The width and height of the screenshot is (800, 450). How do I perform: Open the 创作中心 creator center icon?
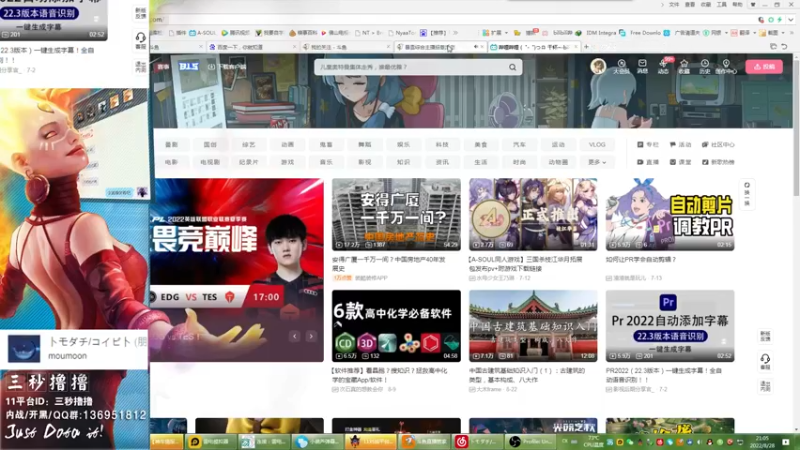tap(726, 67)
